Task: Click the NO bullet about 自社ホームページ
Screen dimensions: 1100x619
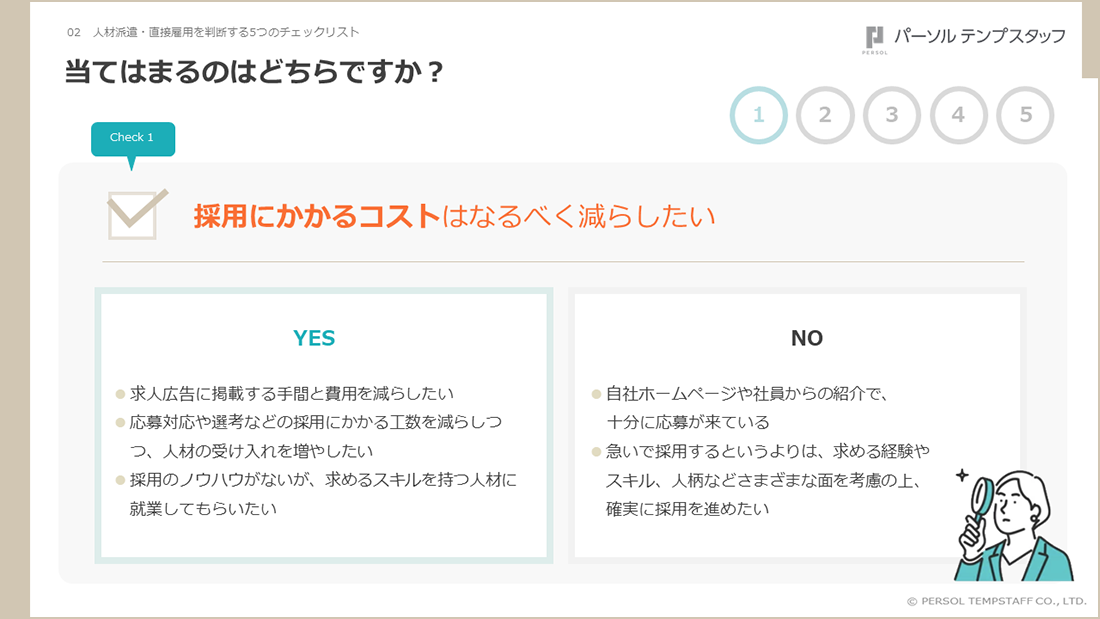Action: [x=741, y=408]
